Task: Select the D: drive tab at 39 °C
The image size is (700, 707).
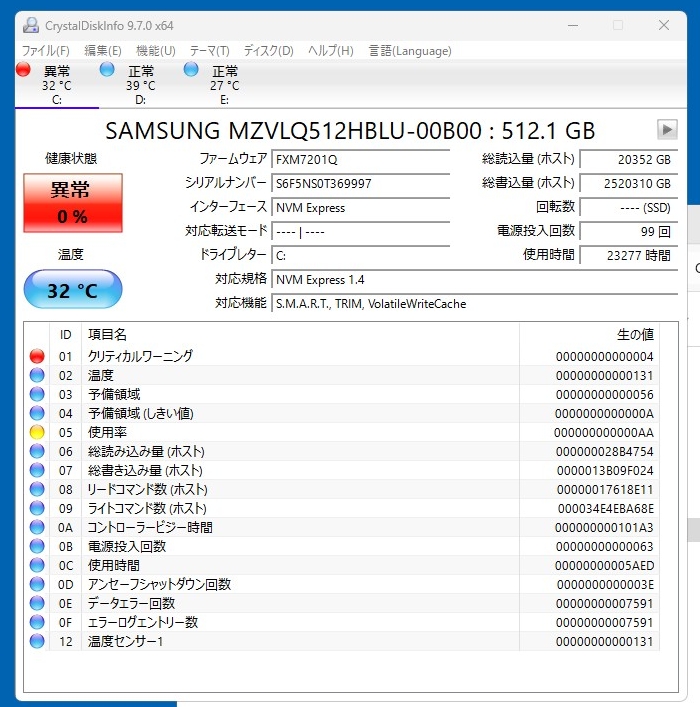Action: (140, 85)
